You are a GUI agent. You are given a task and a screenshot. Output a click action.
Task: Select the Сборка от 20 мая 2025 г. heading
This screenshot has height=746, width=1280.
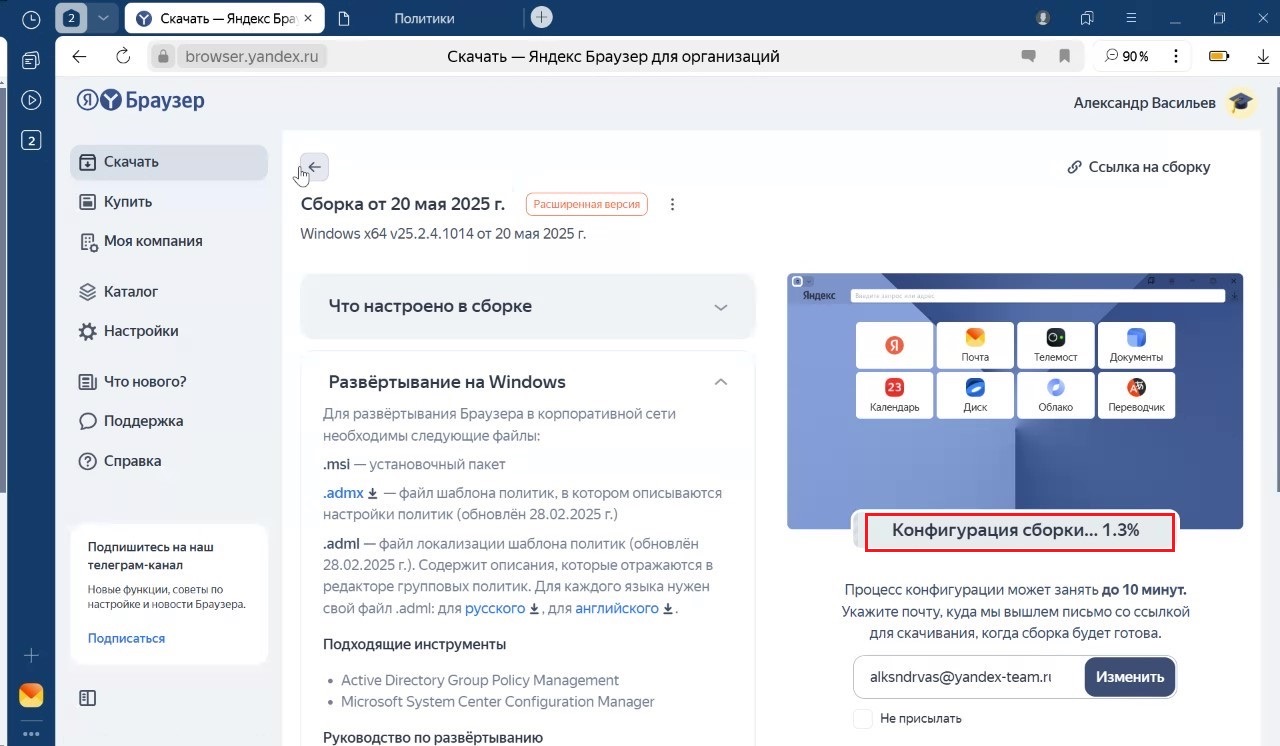point(403,204)
